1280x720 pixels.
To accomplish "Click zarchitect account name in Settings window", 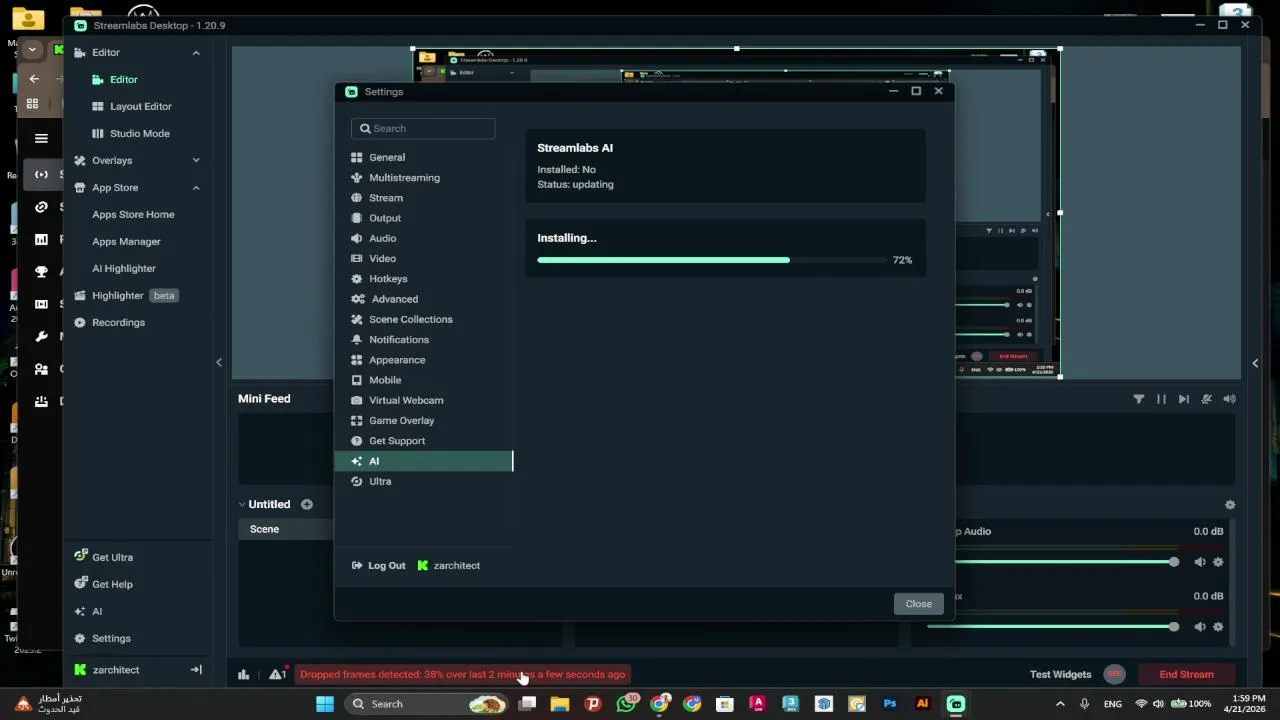I will tap(449, 566).
